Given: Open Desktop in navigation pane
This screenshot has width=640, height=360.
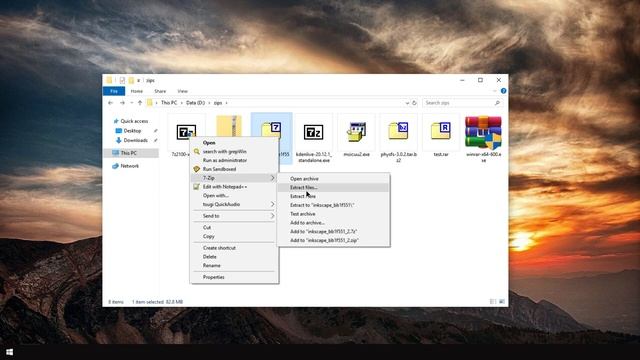Looking at the screenshot, I should (x=129, y=131).
